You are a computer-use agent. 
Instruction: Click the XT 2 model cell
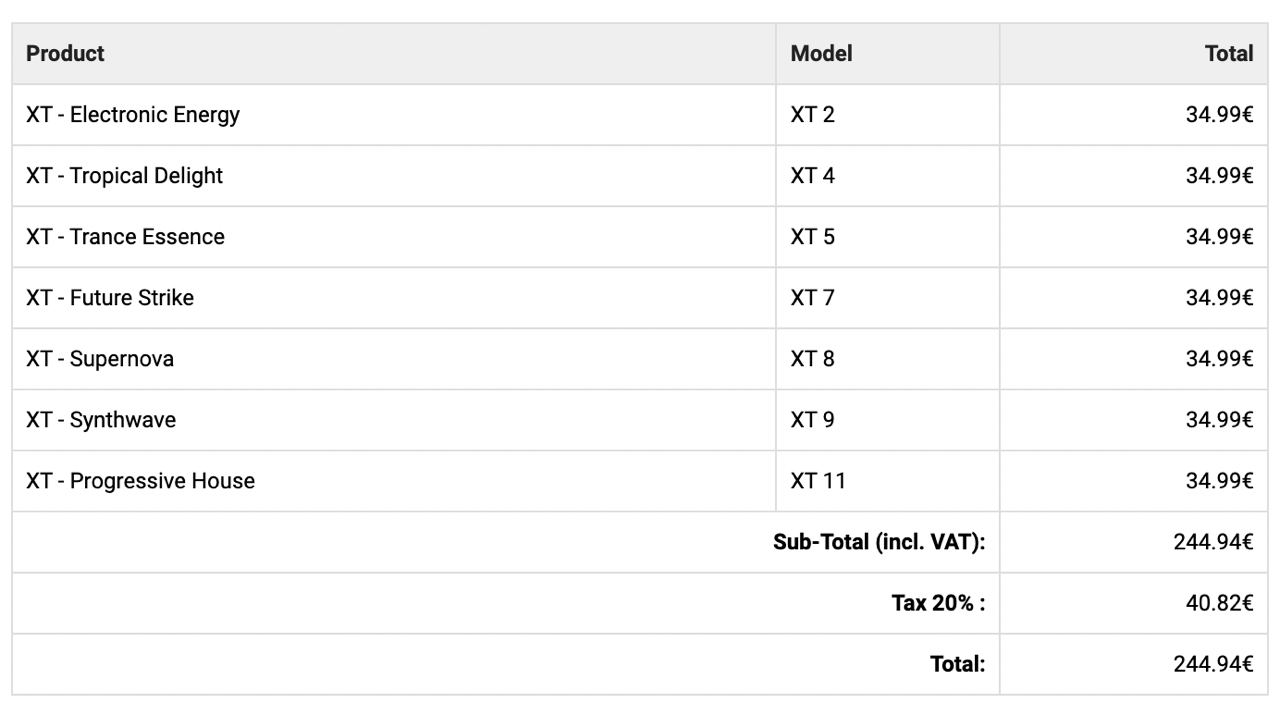[888, 115]
